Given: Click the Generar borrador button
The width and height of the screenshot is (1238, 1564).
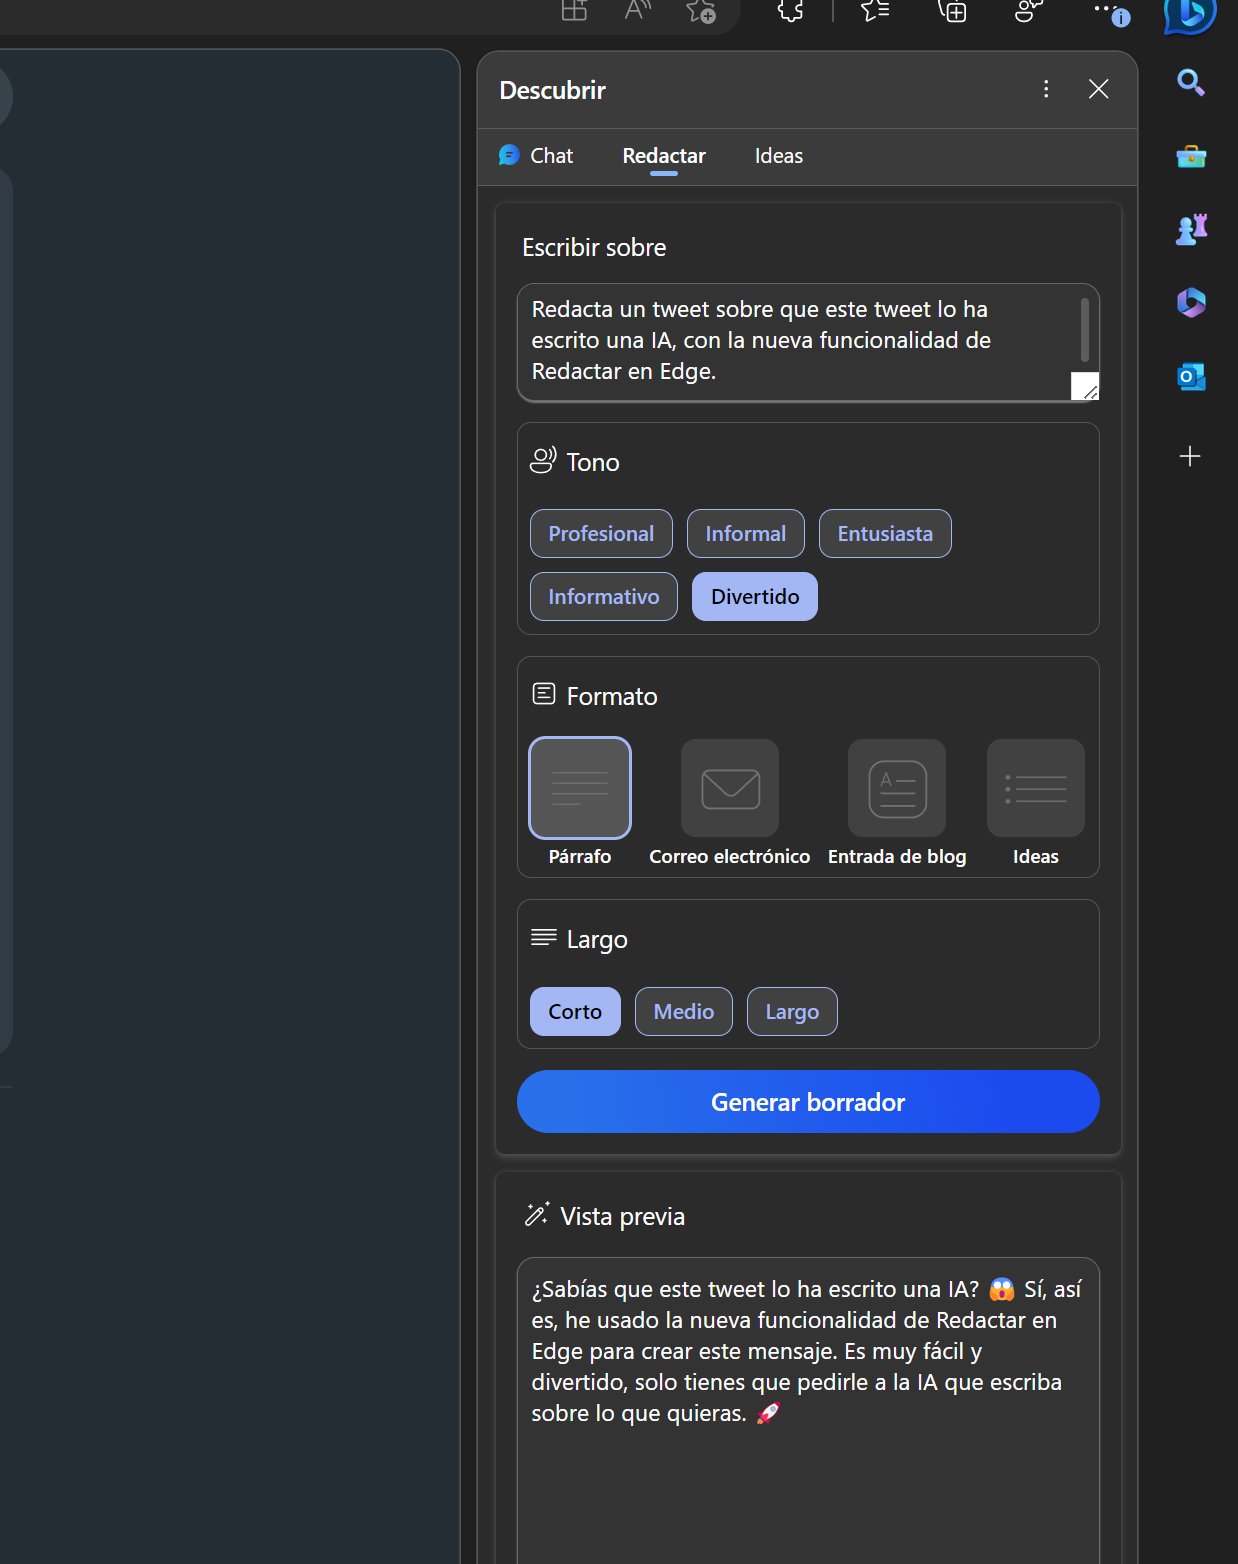Looking at the screenshot, I should 808,1102.
